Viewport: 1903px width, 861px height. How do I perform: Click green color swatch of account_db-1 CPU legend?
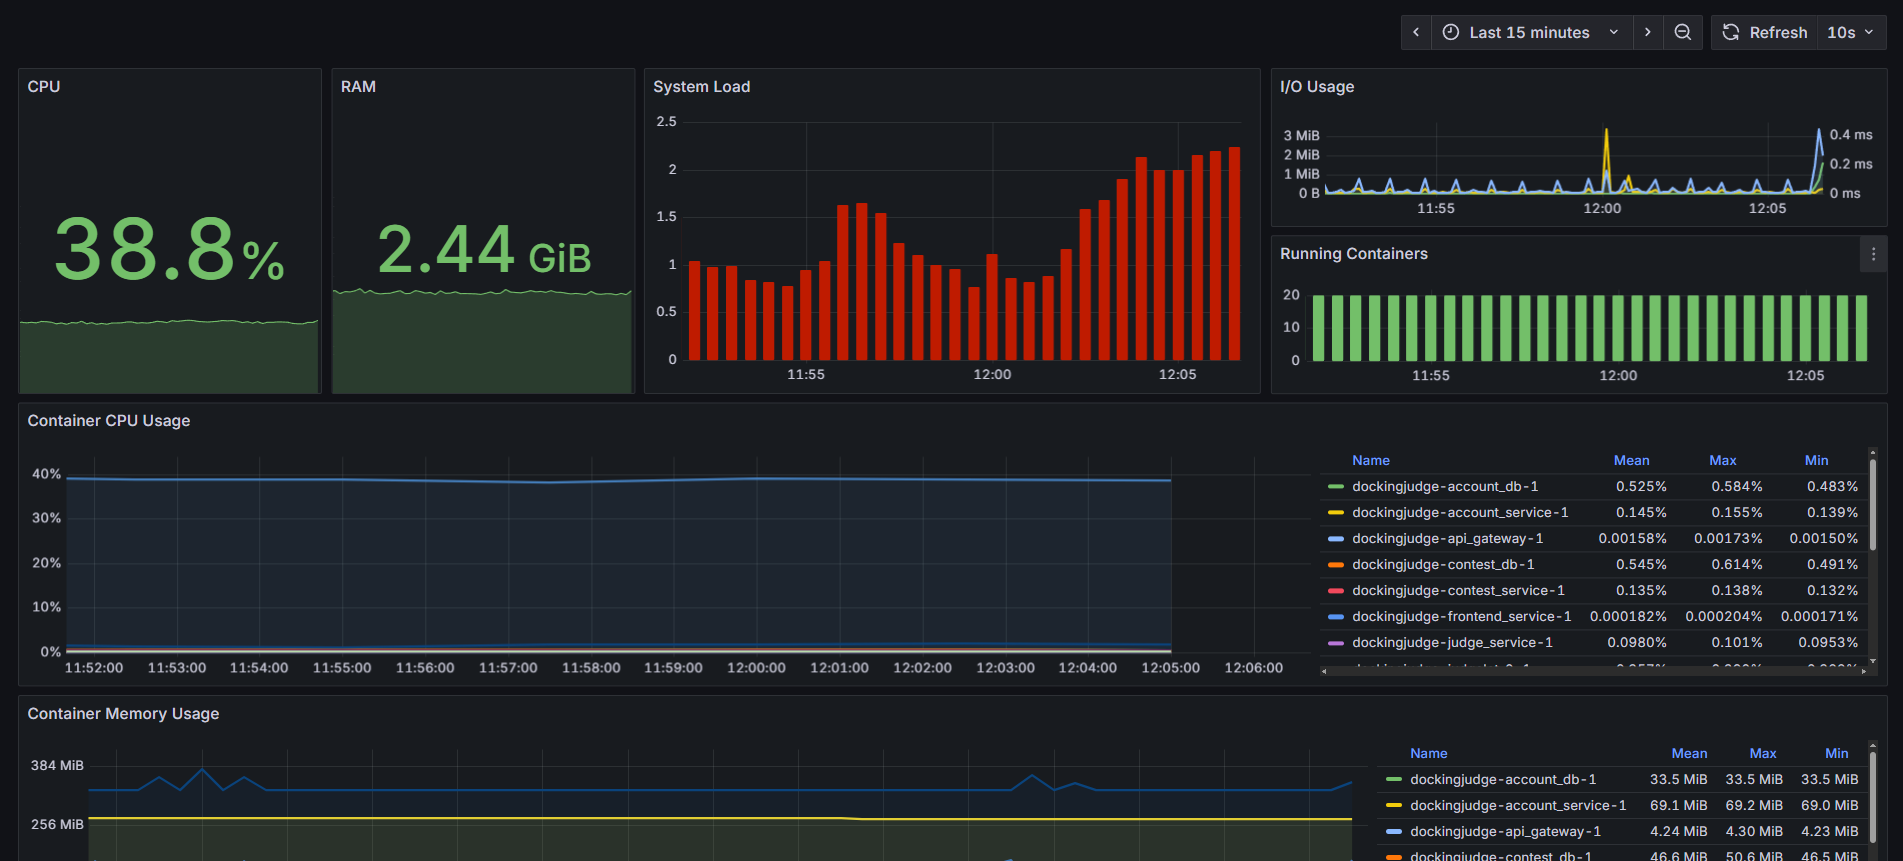click(1335, 487)
